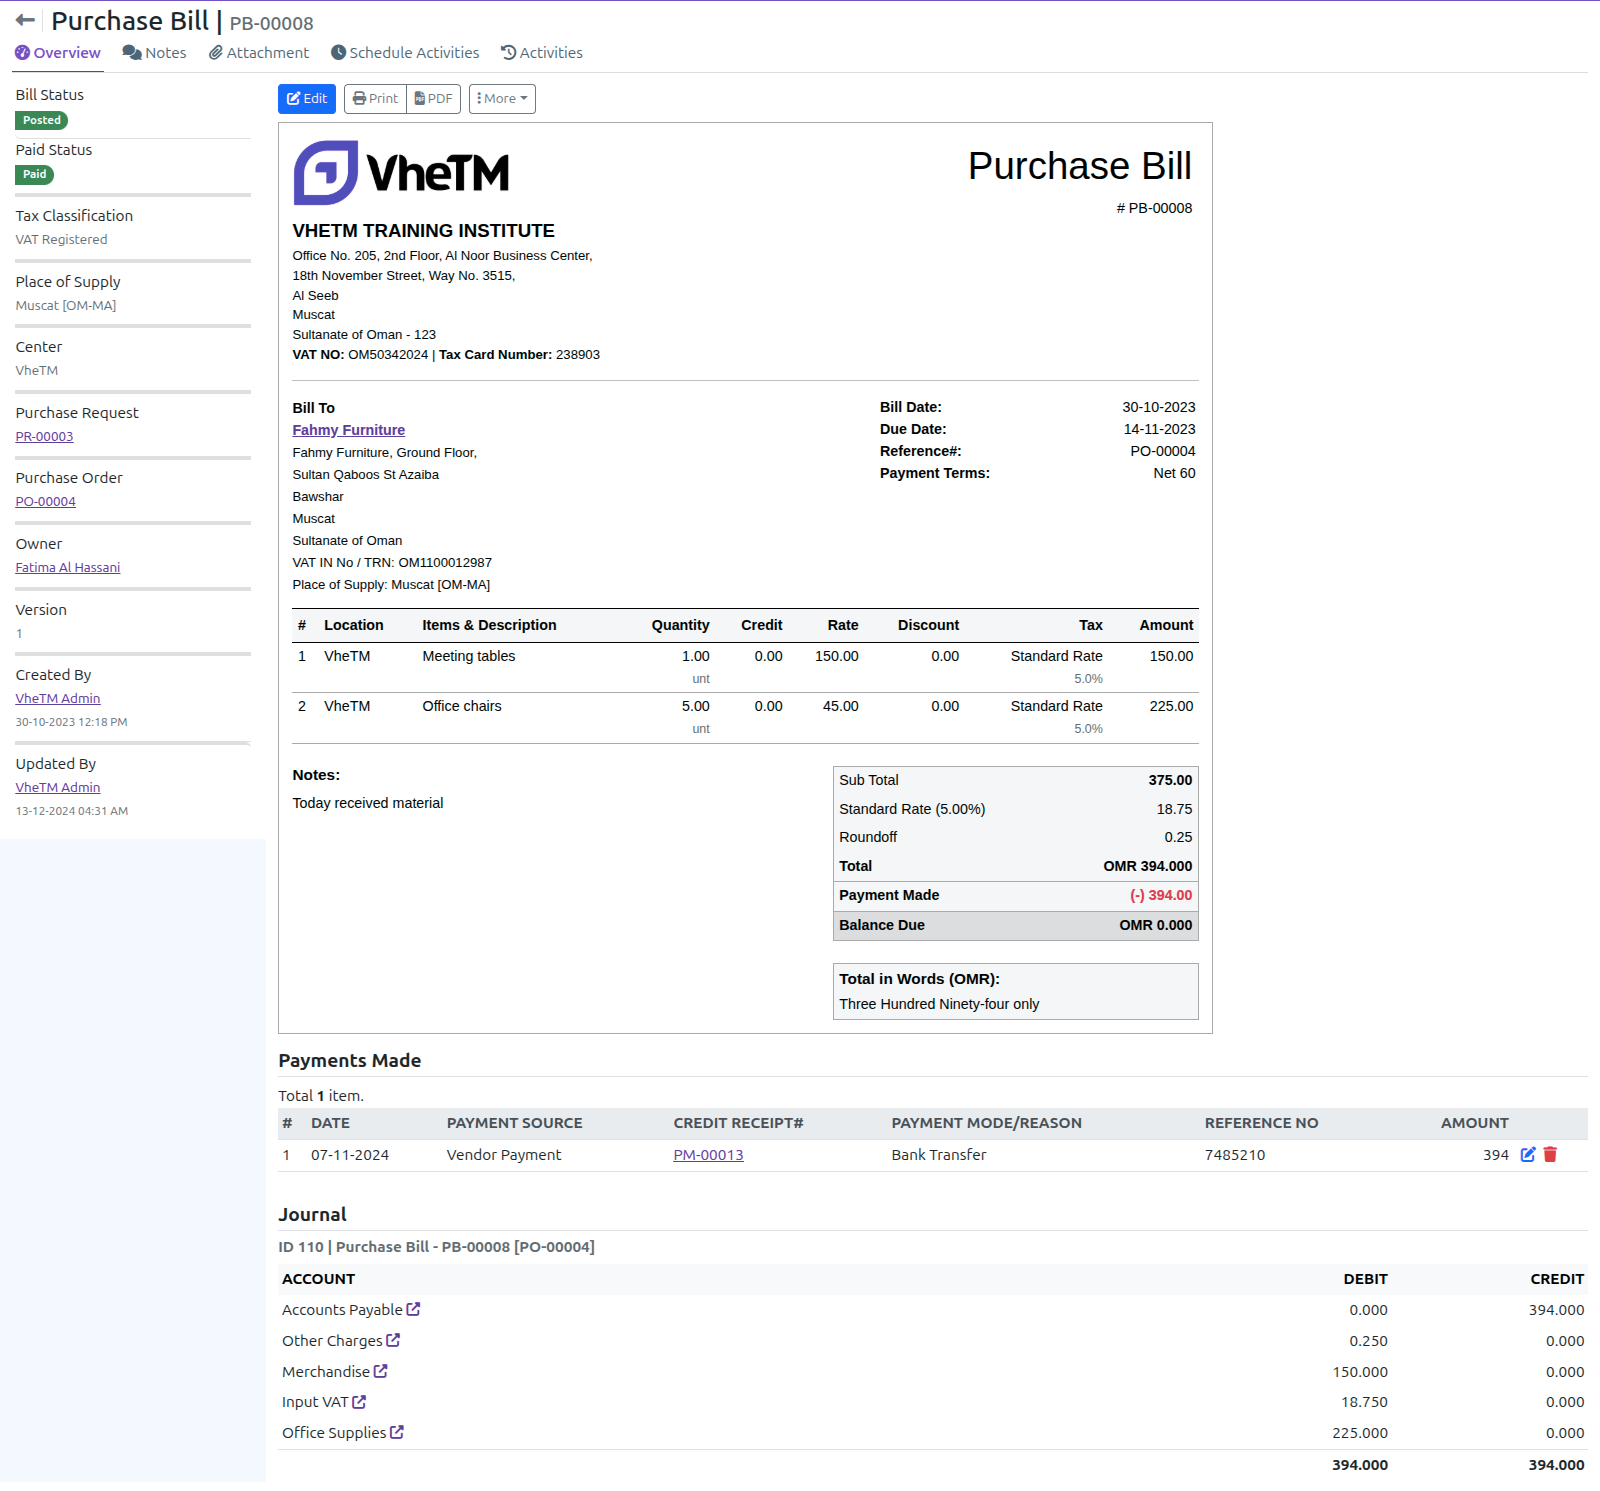Click 'VAT Registered' tax classification value
The width and height of the screenshot is (1600, 1491).
(61, 240)
